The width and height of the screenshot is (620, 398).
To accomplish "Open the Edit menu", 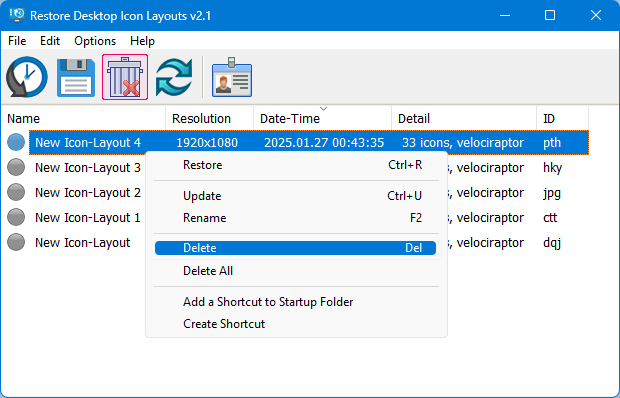I will coord(50,41).
